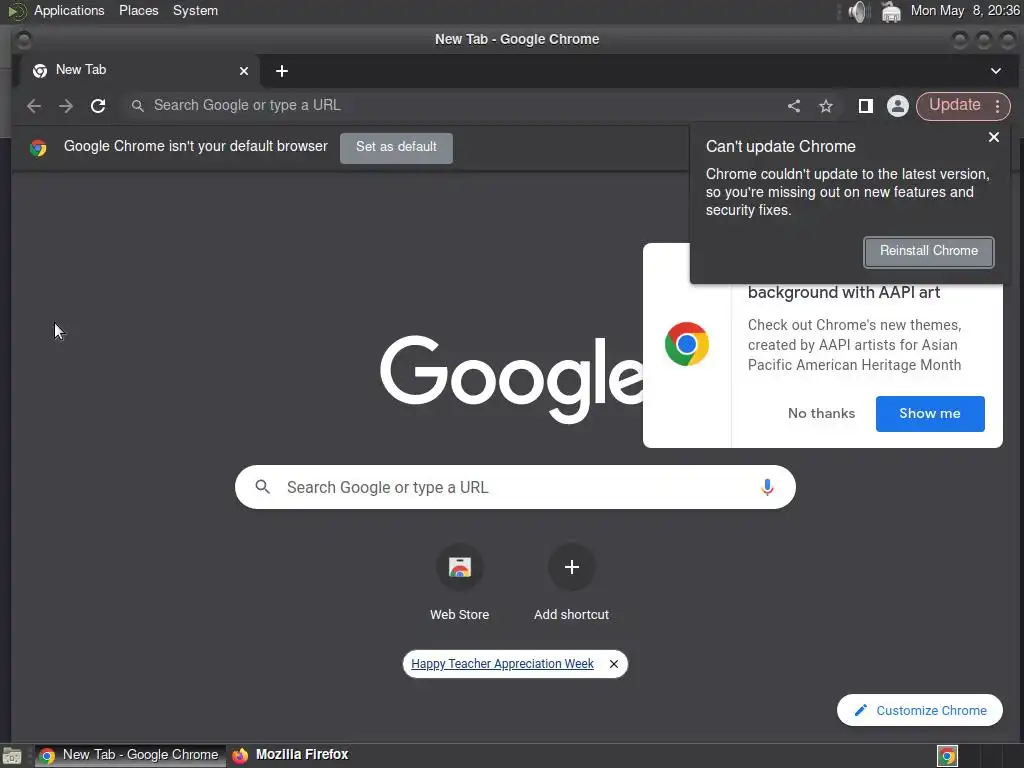Share this page via the share icon
Screen dimensions: 1024x768
click(x=793, y=106)
